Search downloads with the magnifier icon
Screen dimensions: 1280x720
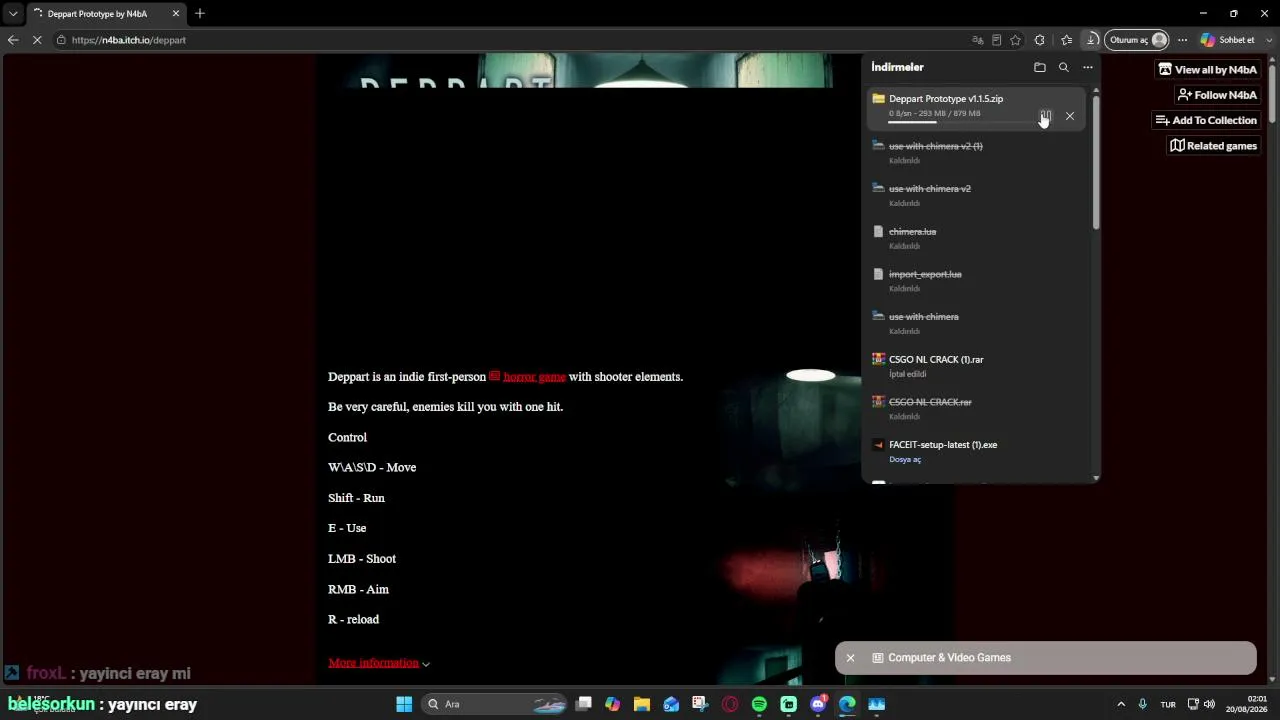1064,67
